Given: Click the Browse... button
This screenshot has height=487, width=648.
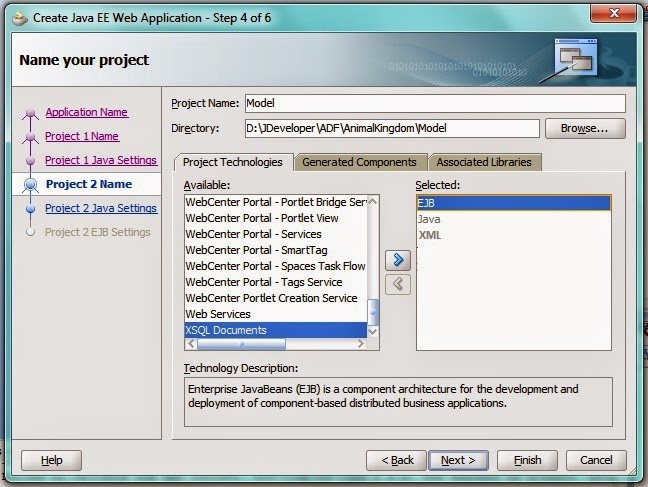Looking at the screenshot, I should [x=585, y=129].
